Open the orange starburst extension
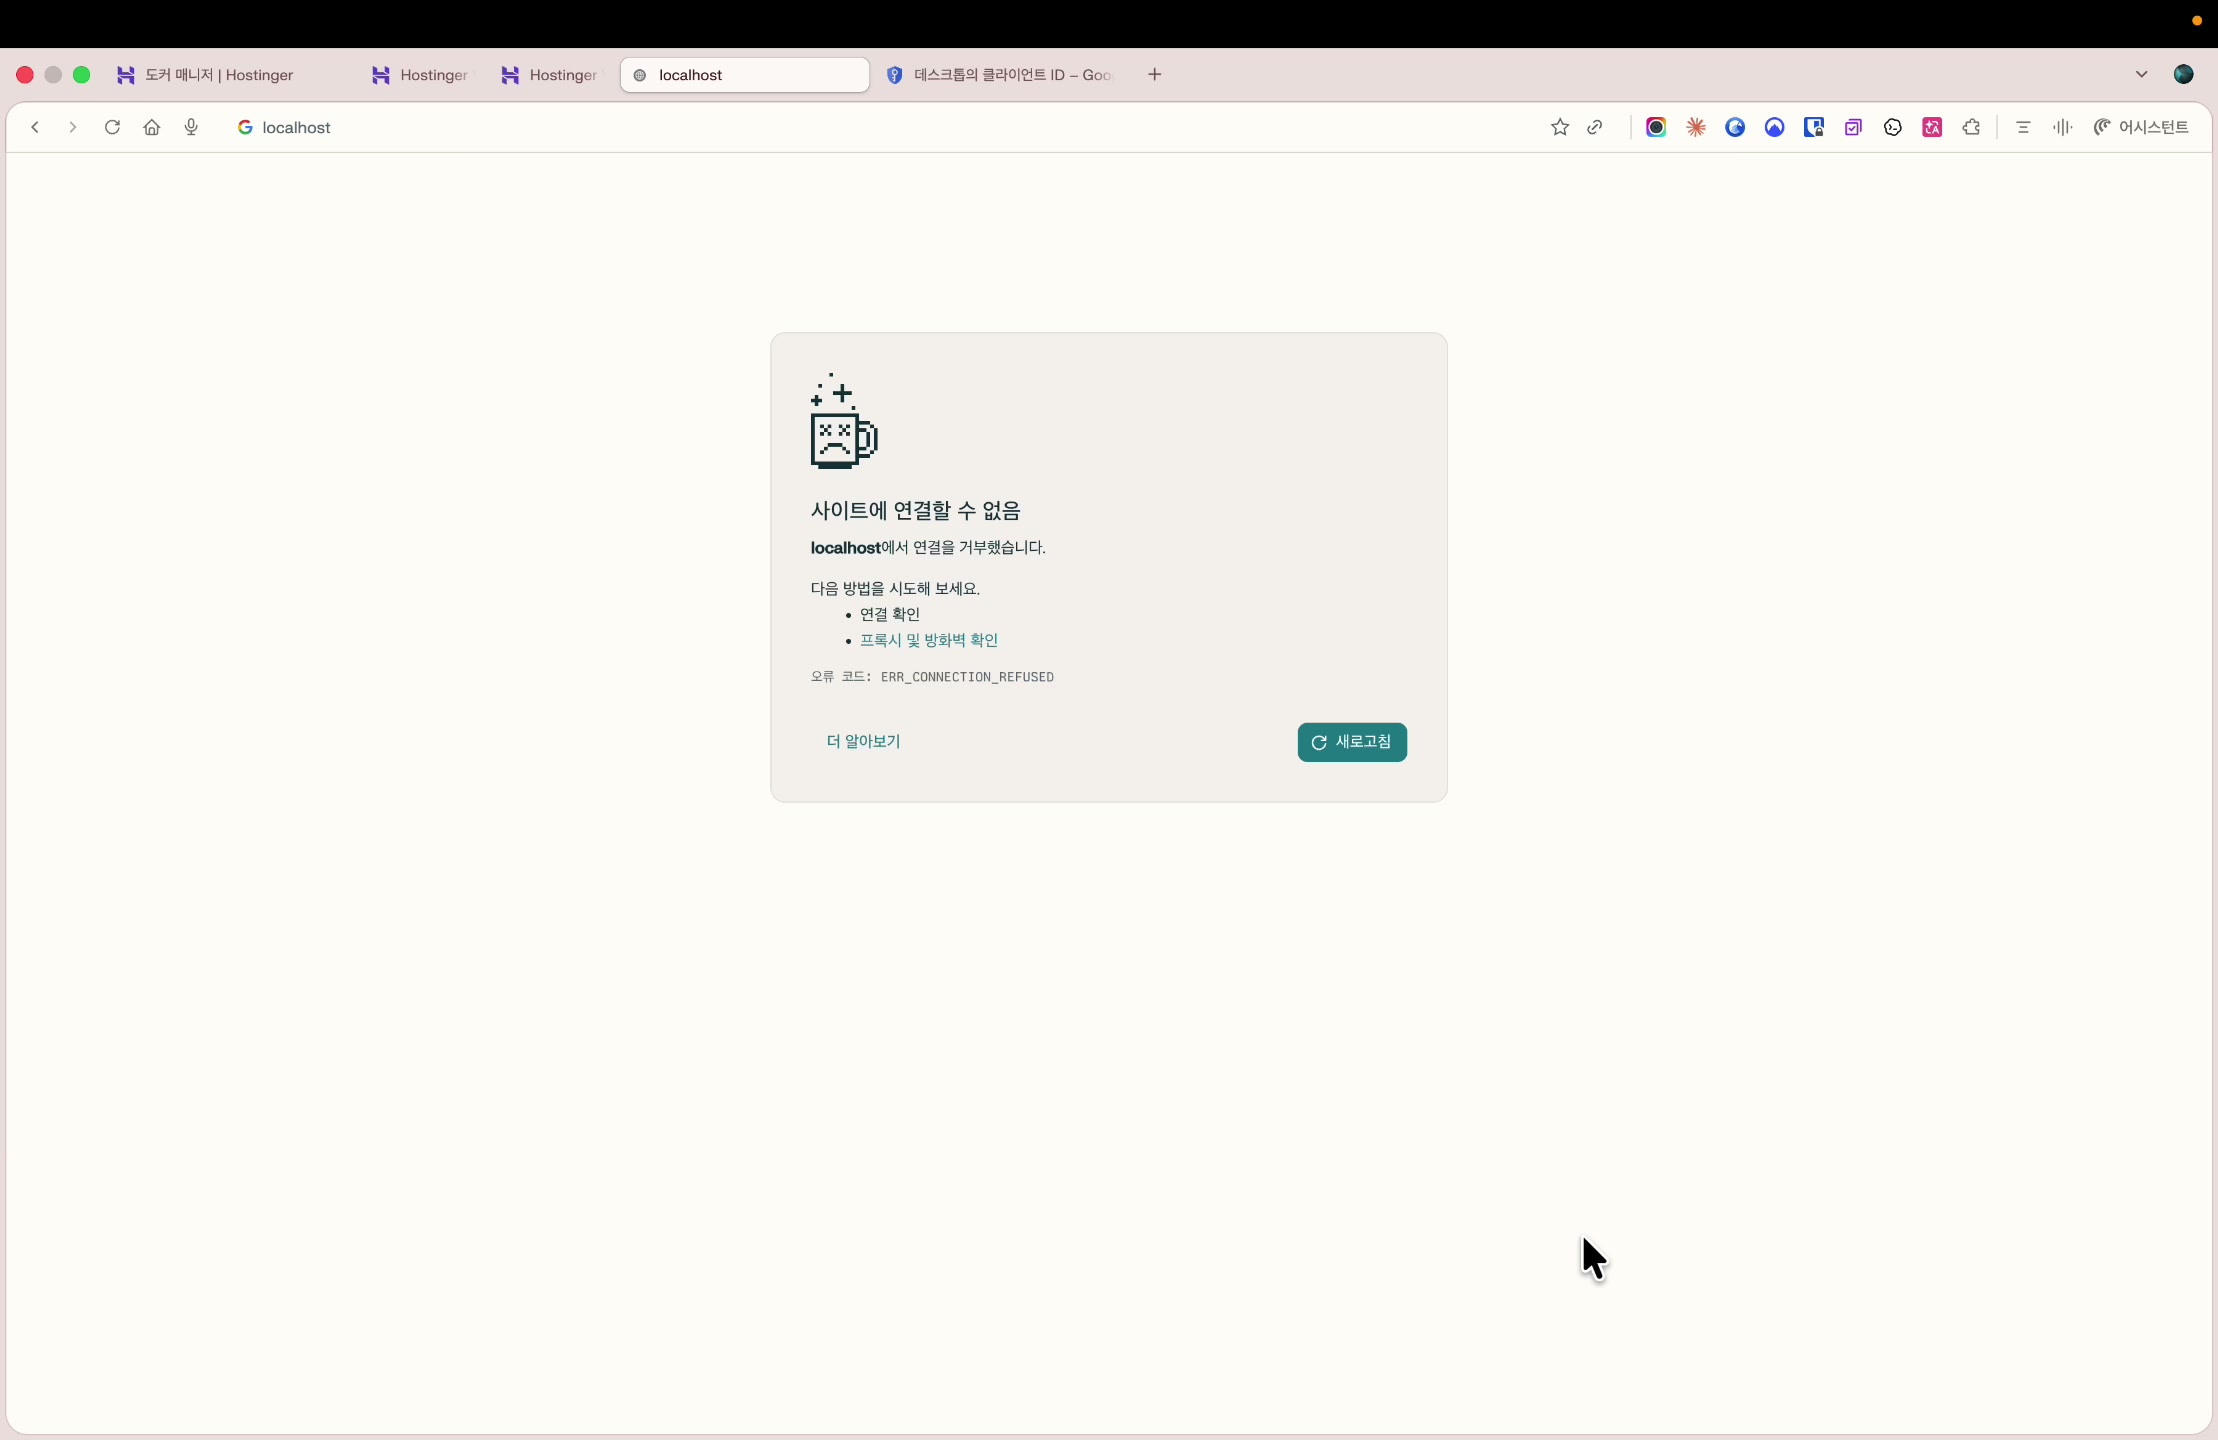 [1696, 127]
